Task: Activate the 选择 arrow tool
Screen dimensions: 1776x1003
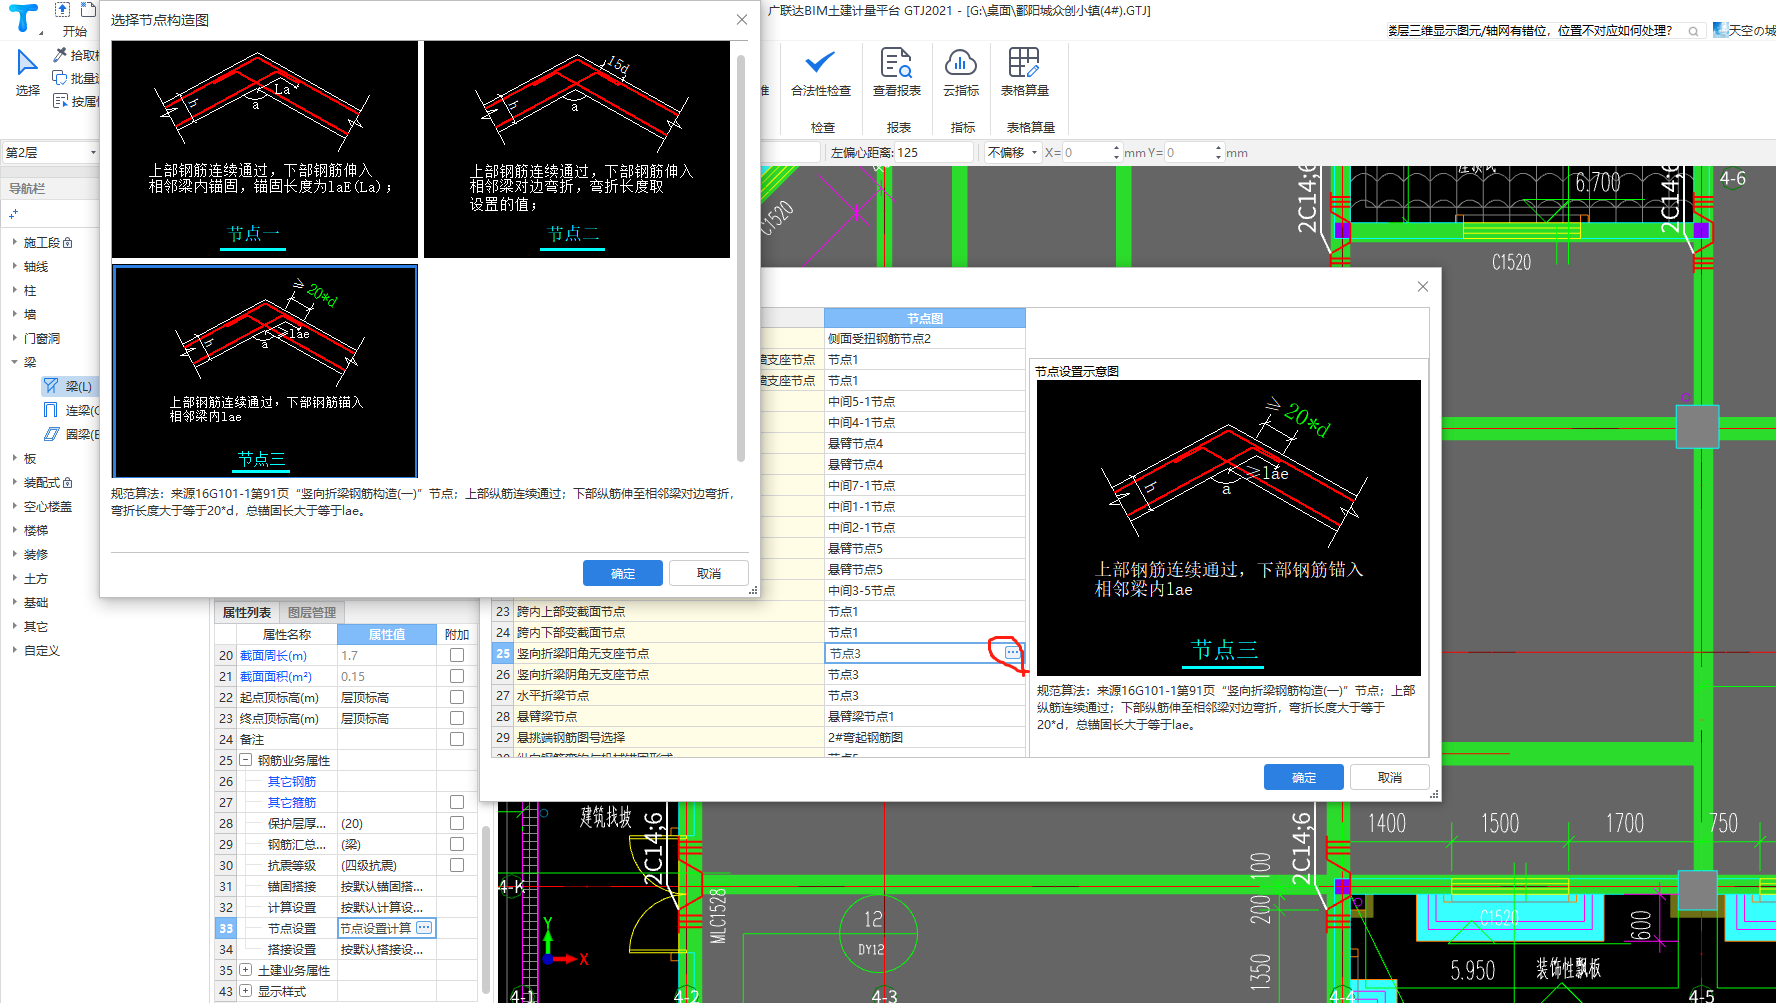Action: click(27, 64)
